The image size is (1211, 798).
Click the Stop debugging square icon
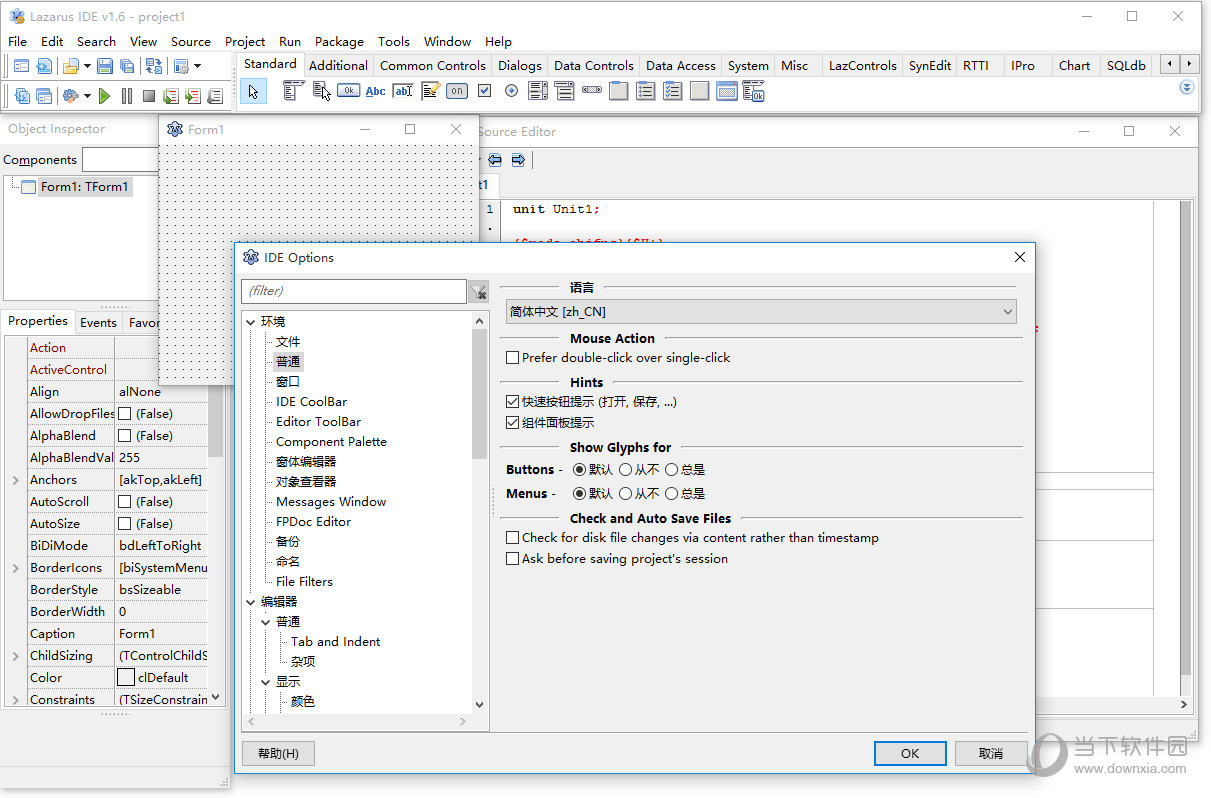pyautogui.click(x=148, y=96)
